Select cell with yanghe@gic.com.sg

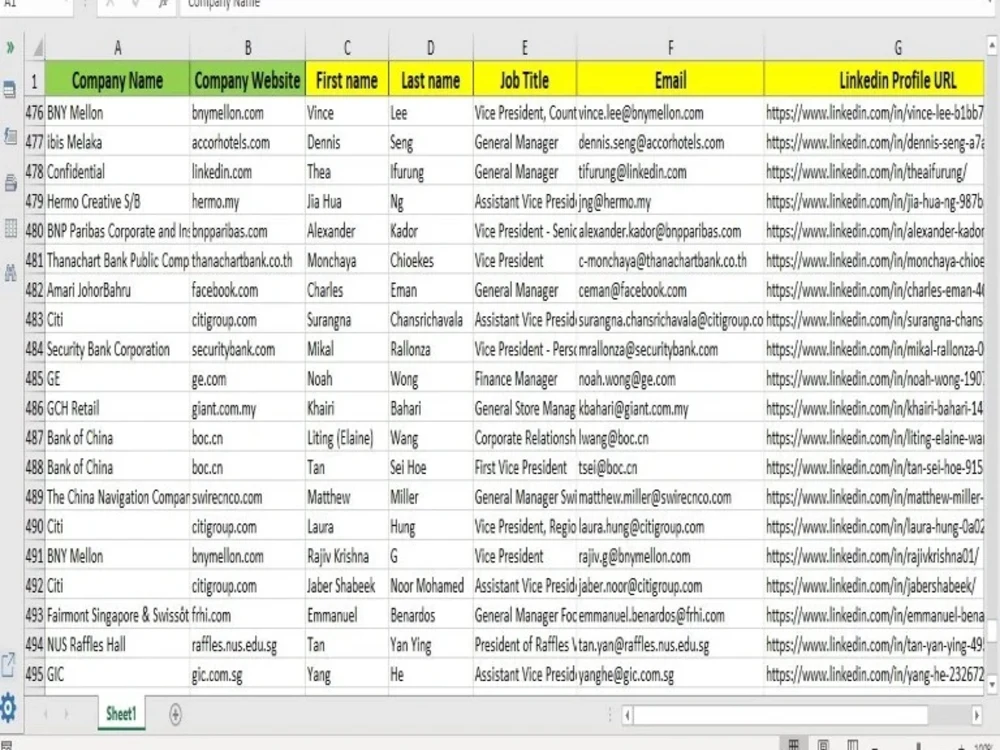coord(670,674)
